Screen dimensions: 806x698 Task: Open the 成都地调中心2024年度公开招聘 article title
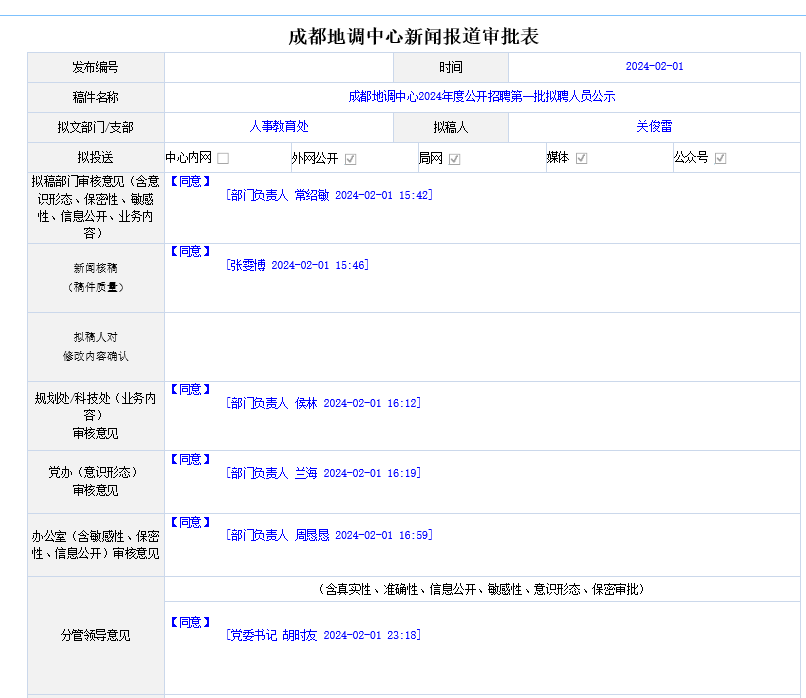(x=481, y=97)
